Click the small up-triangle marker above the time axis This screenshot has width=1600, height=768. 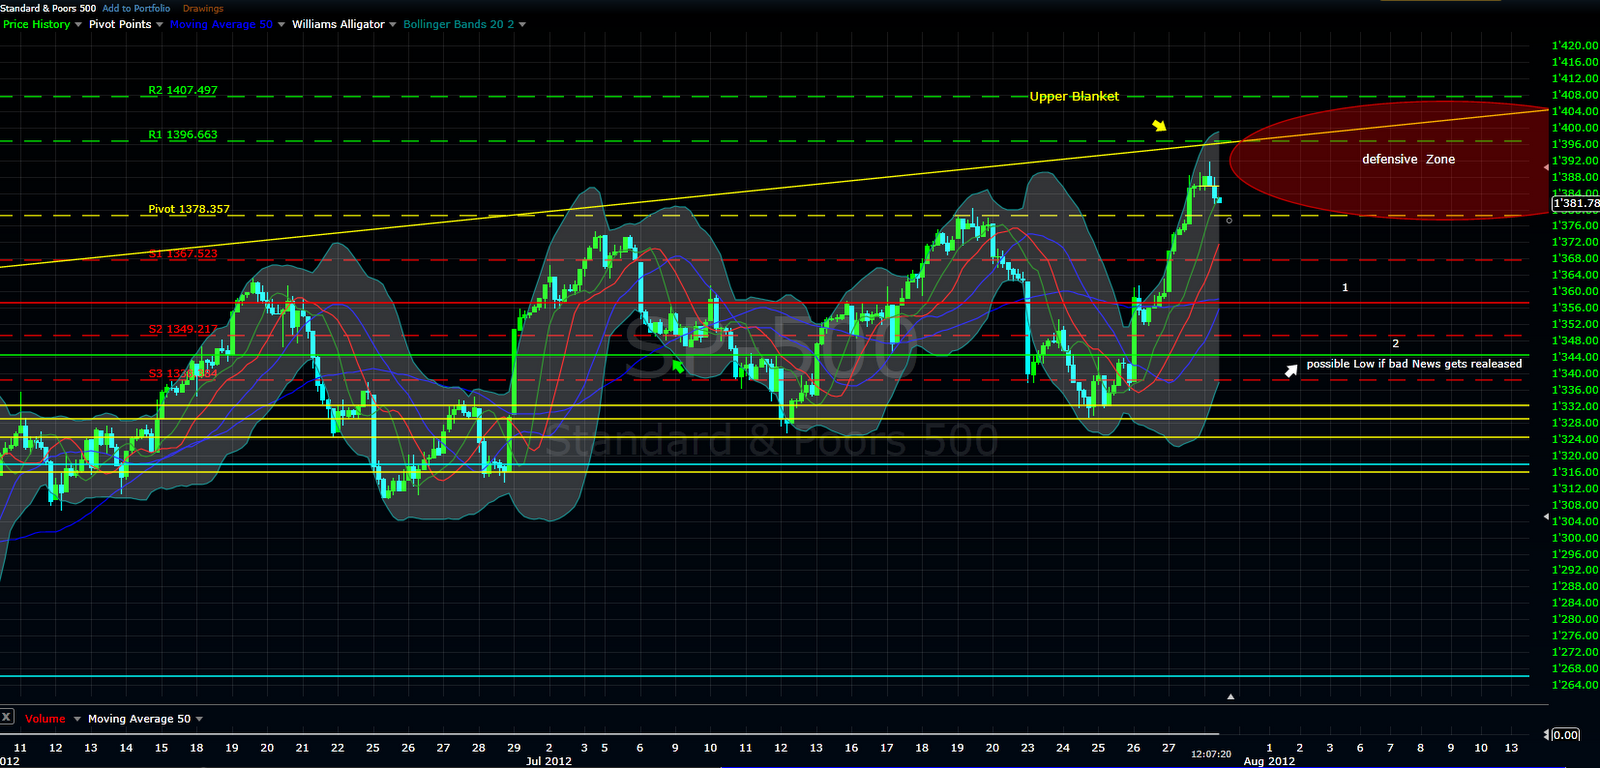pyautogui.click(x=1231, y=696)
